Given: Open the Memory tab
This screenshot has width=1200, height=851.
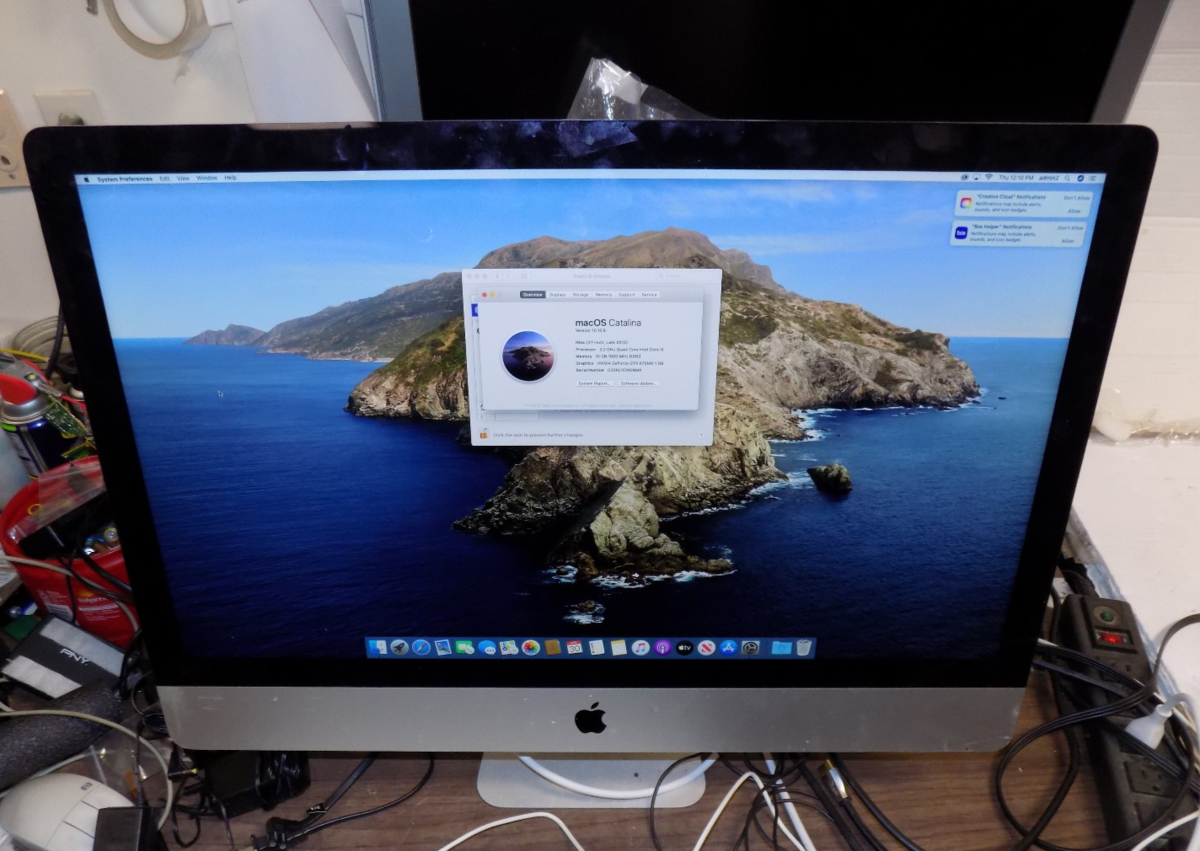Looking at the screenshot, I should pos(603,295).
